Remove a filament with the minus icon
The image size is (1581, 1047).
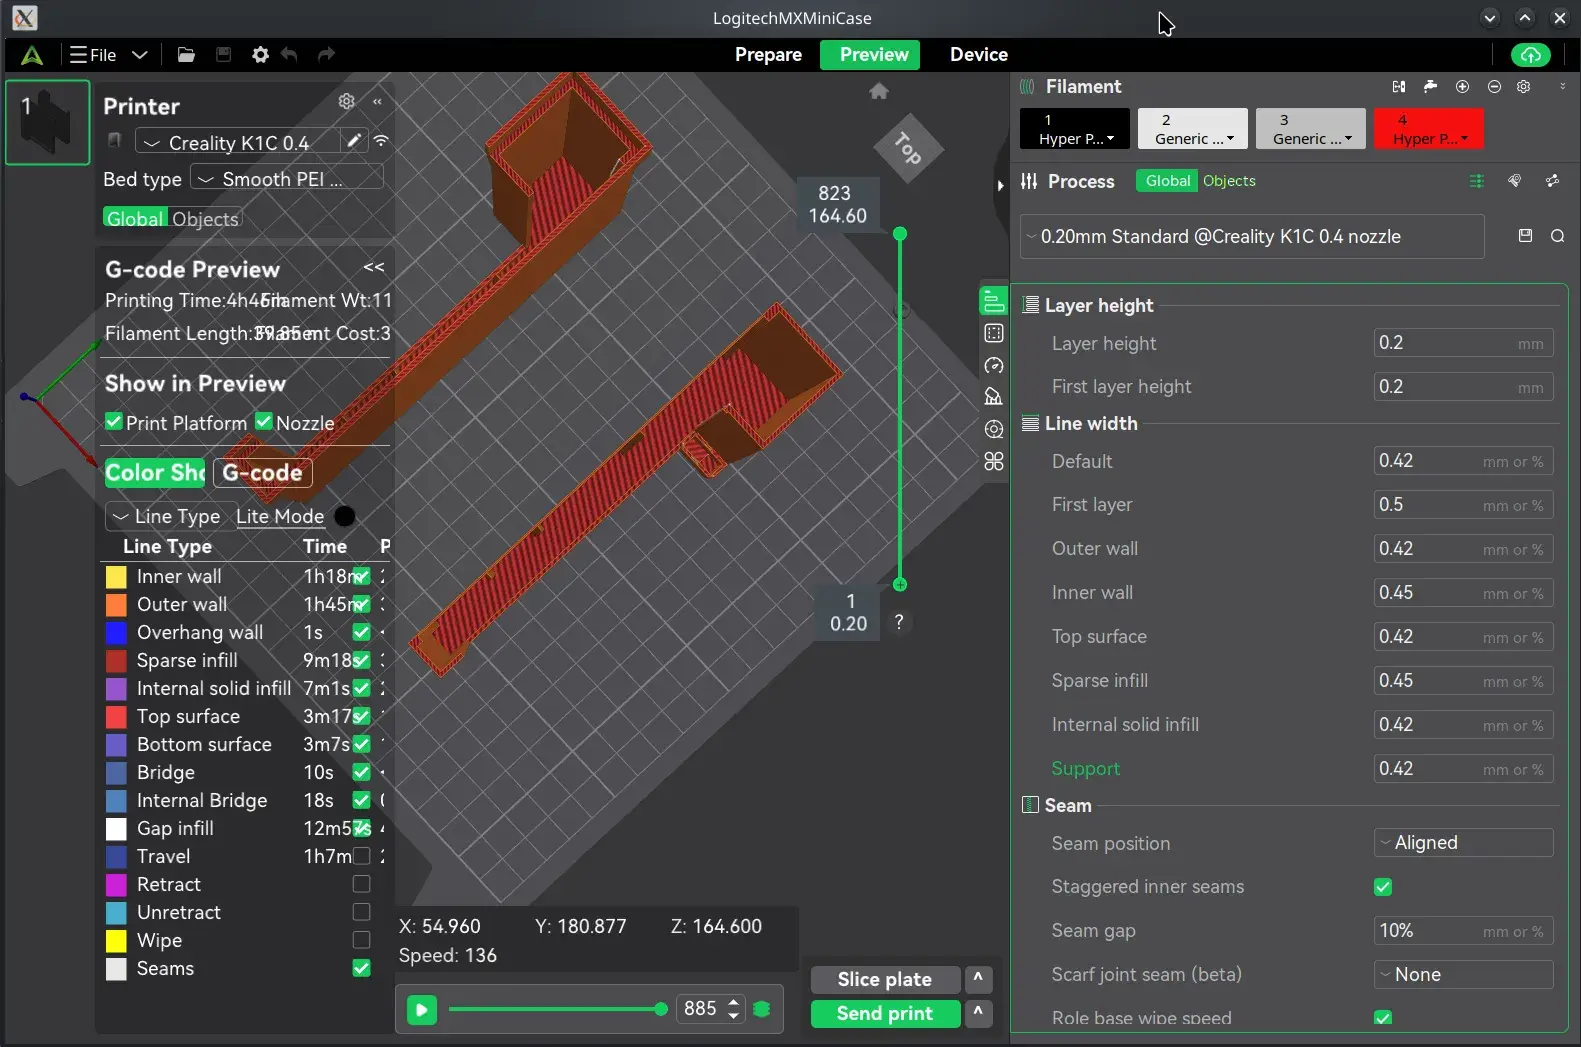pyautogui.click(x=1494, y=87)
